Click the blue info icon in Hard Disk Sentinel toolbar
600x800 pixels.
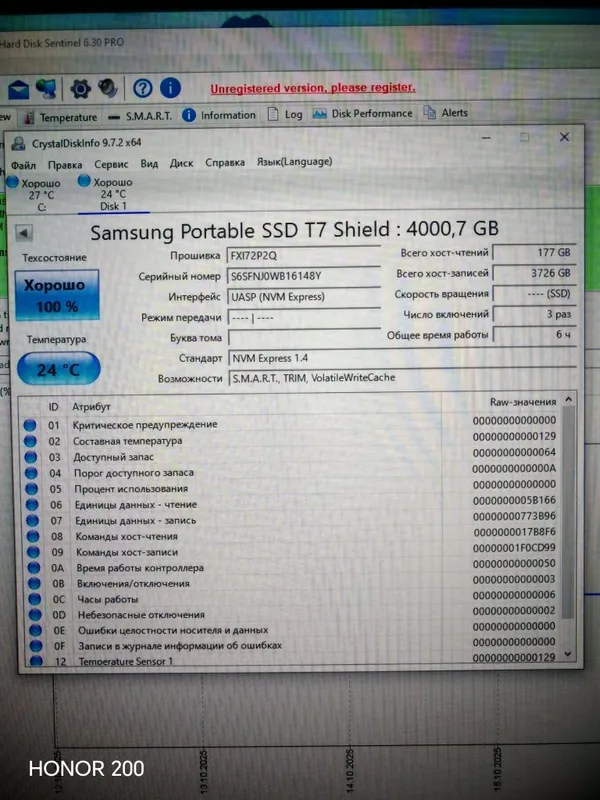[170, 88]
